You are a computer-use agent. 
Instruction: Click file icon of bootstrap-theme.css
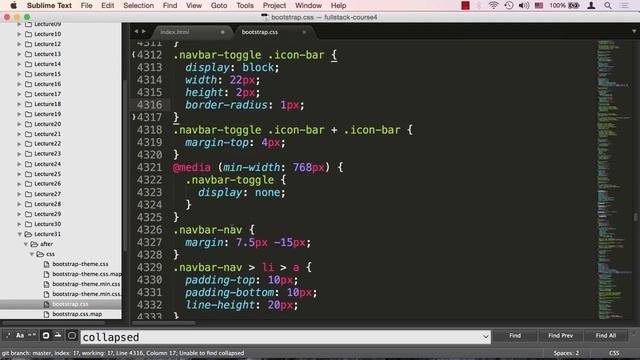[x=46, y=264]
